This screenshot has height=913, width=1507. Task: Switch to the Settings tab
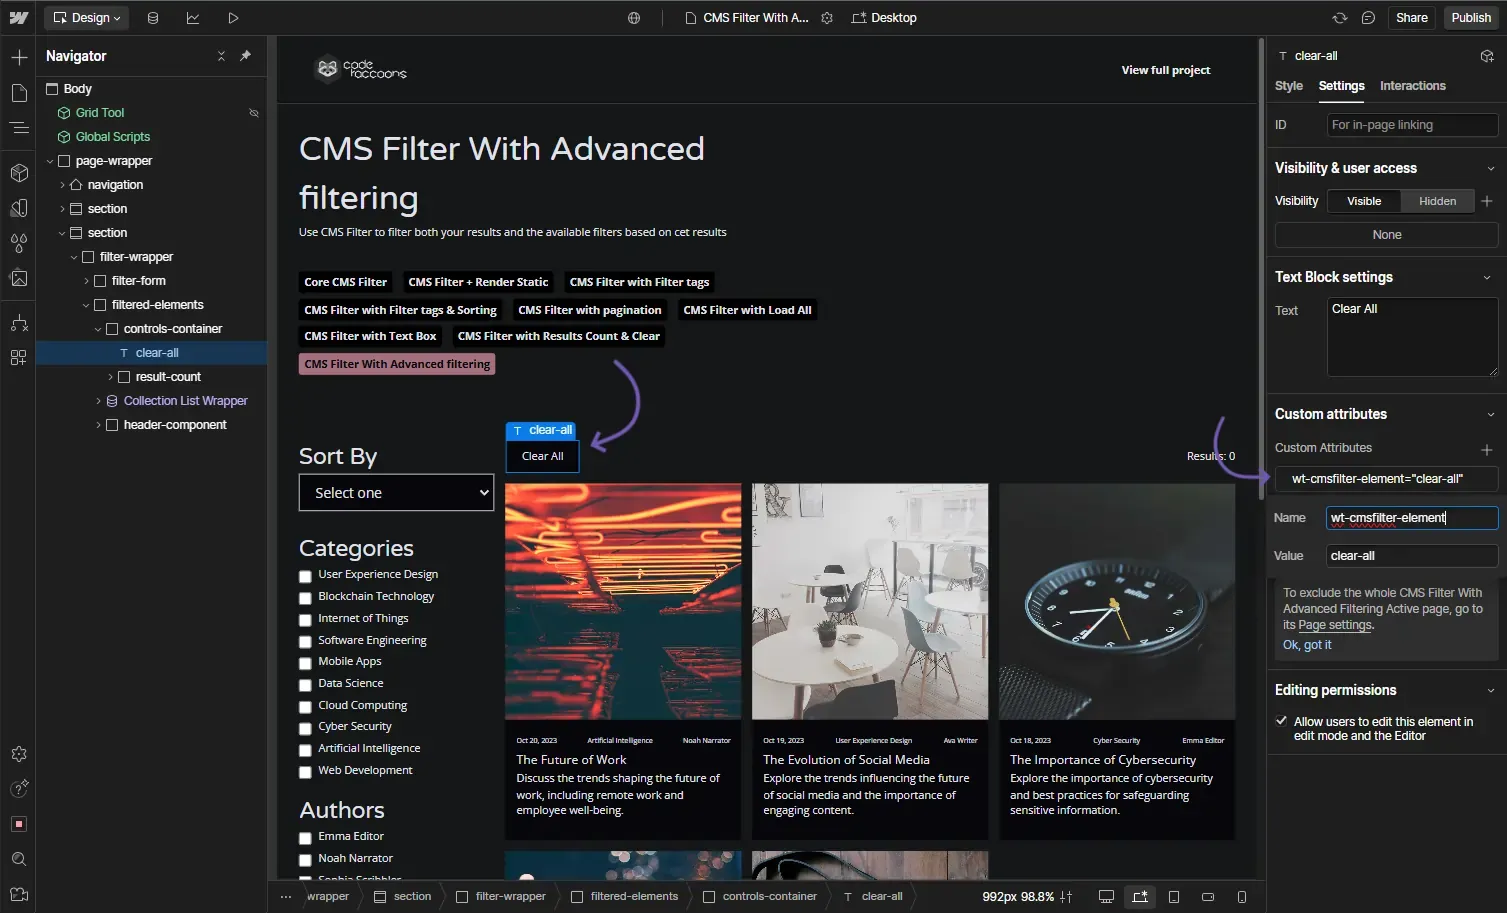pyautogui.click(x=1341, y=86)
